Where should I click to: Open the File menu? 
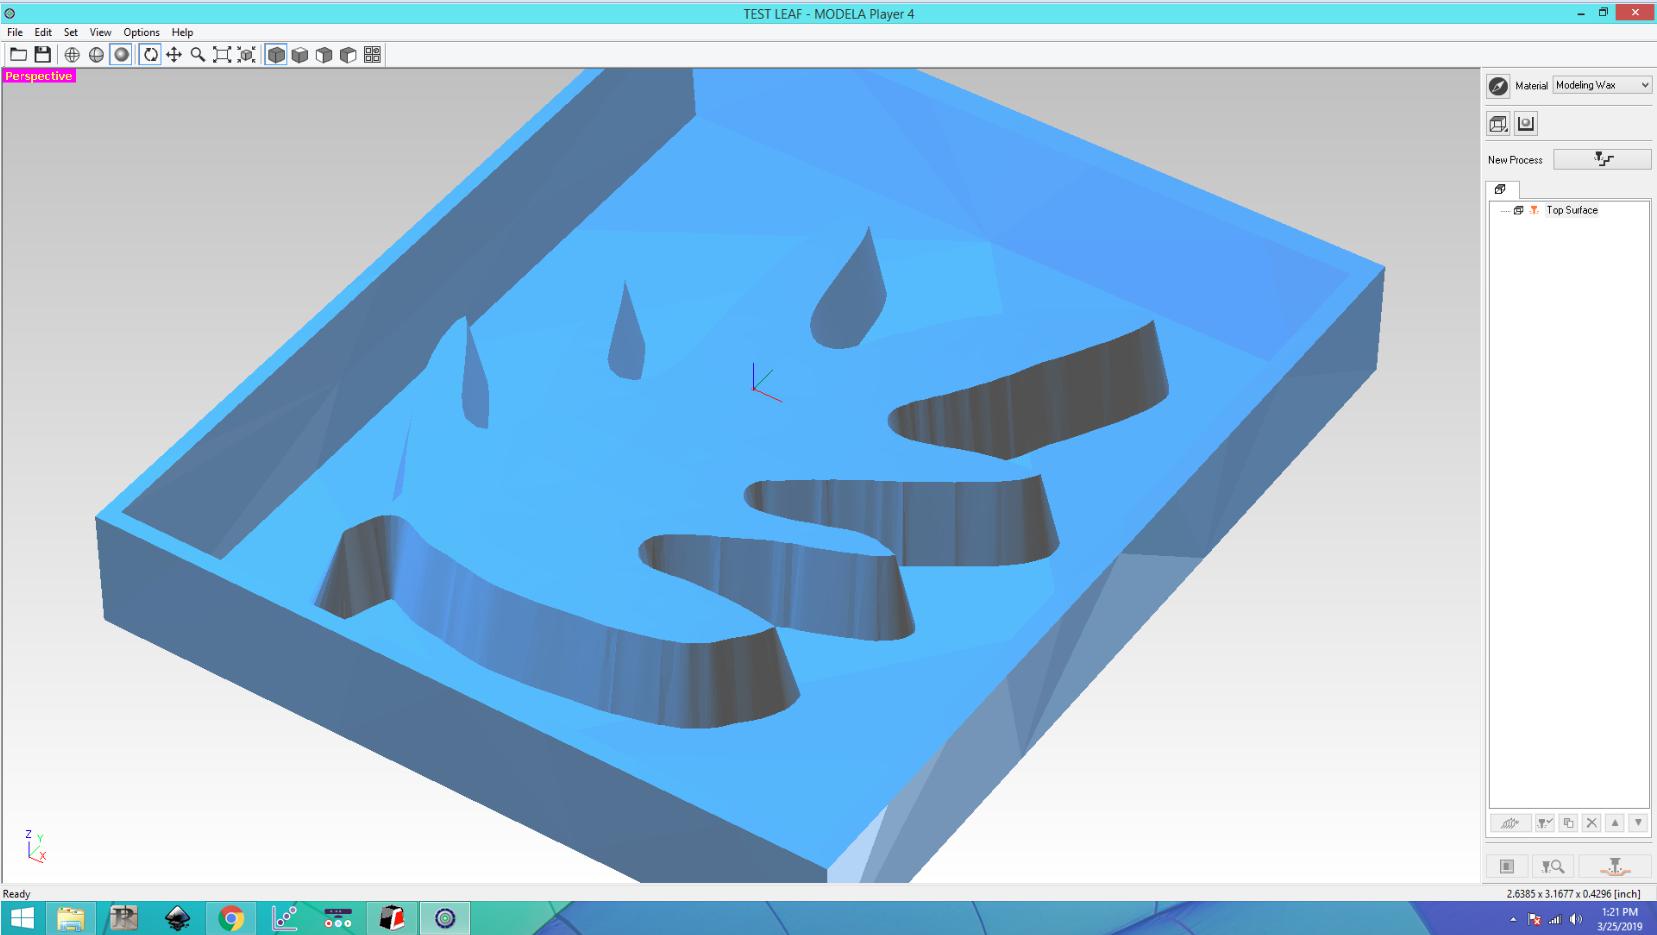[x=15, y=32]
